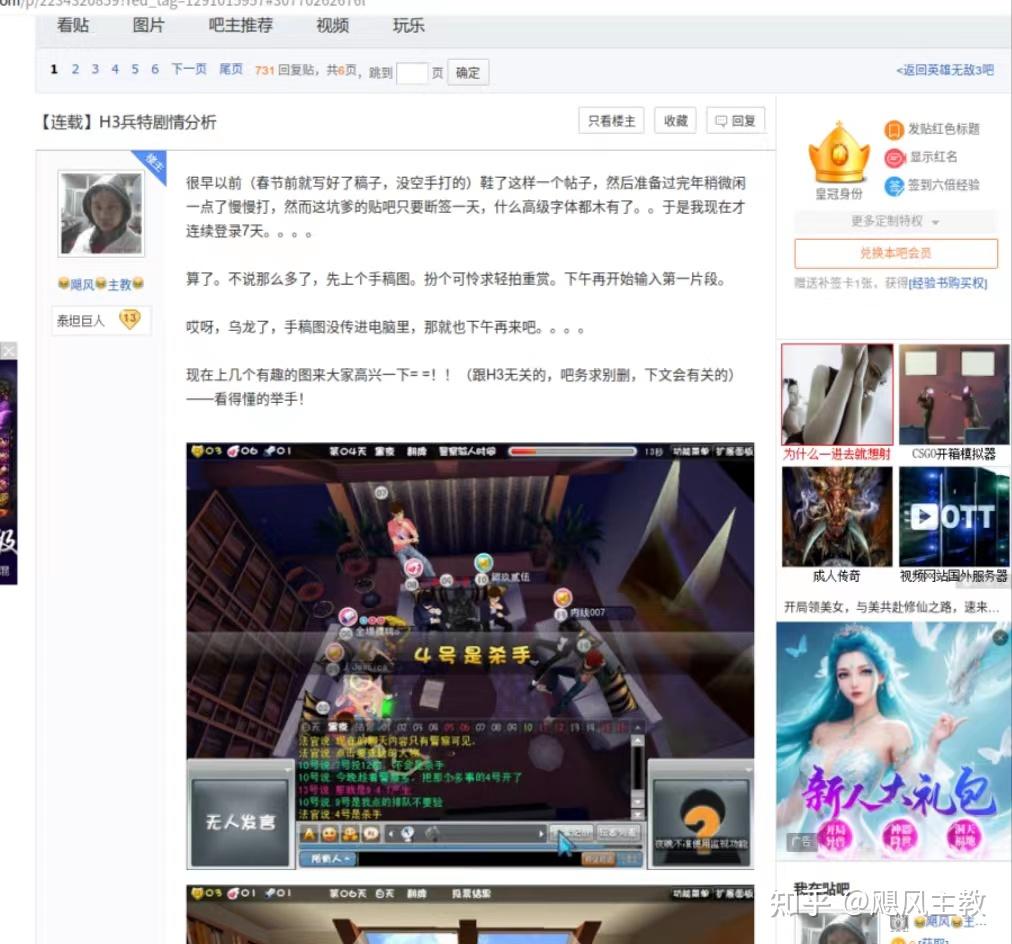1012x944 pixels.
Task: Focus the jump-to-page input box
Action: (412, 72)
